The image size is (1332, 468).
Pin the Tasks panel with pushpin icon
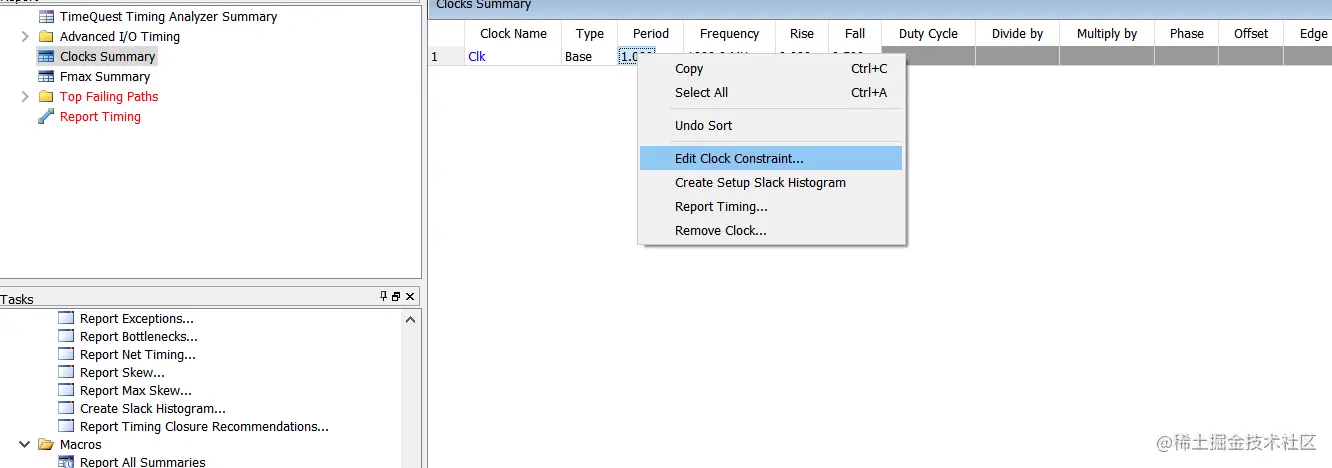[384, 297]
